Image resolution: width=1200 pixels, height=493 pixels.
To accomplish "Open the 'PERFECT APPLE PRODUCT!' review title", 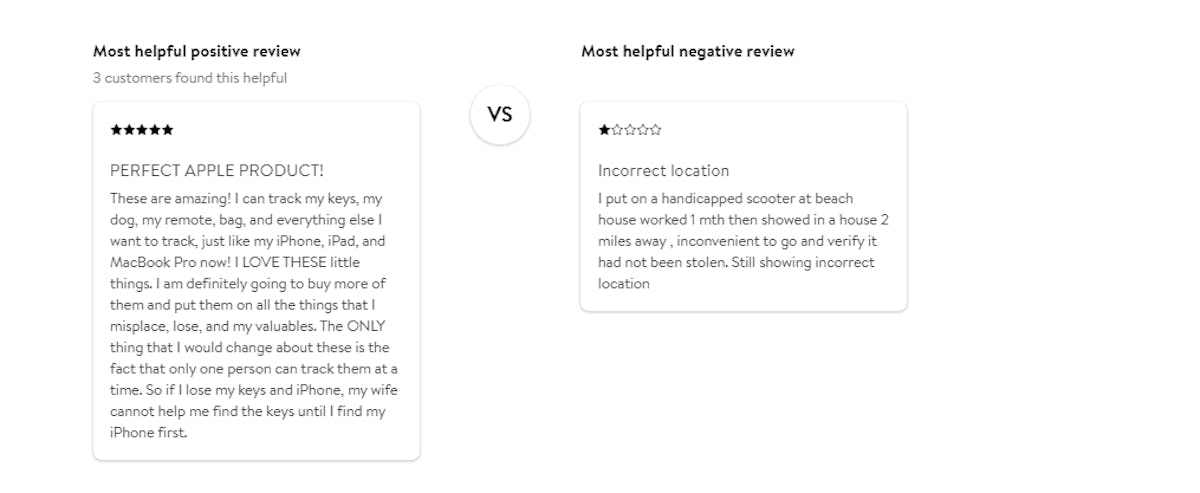I will 217,171.
